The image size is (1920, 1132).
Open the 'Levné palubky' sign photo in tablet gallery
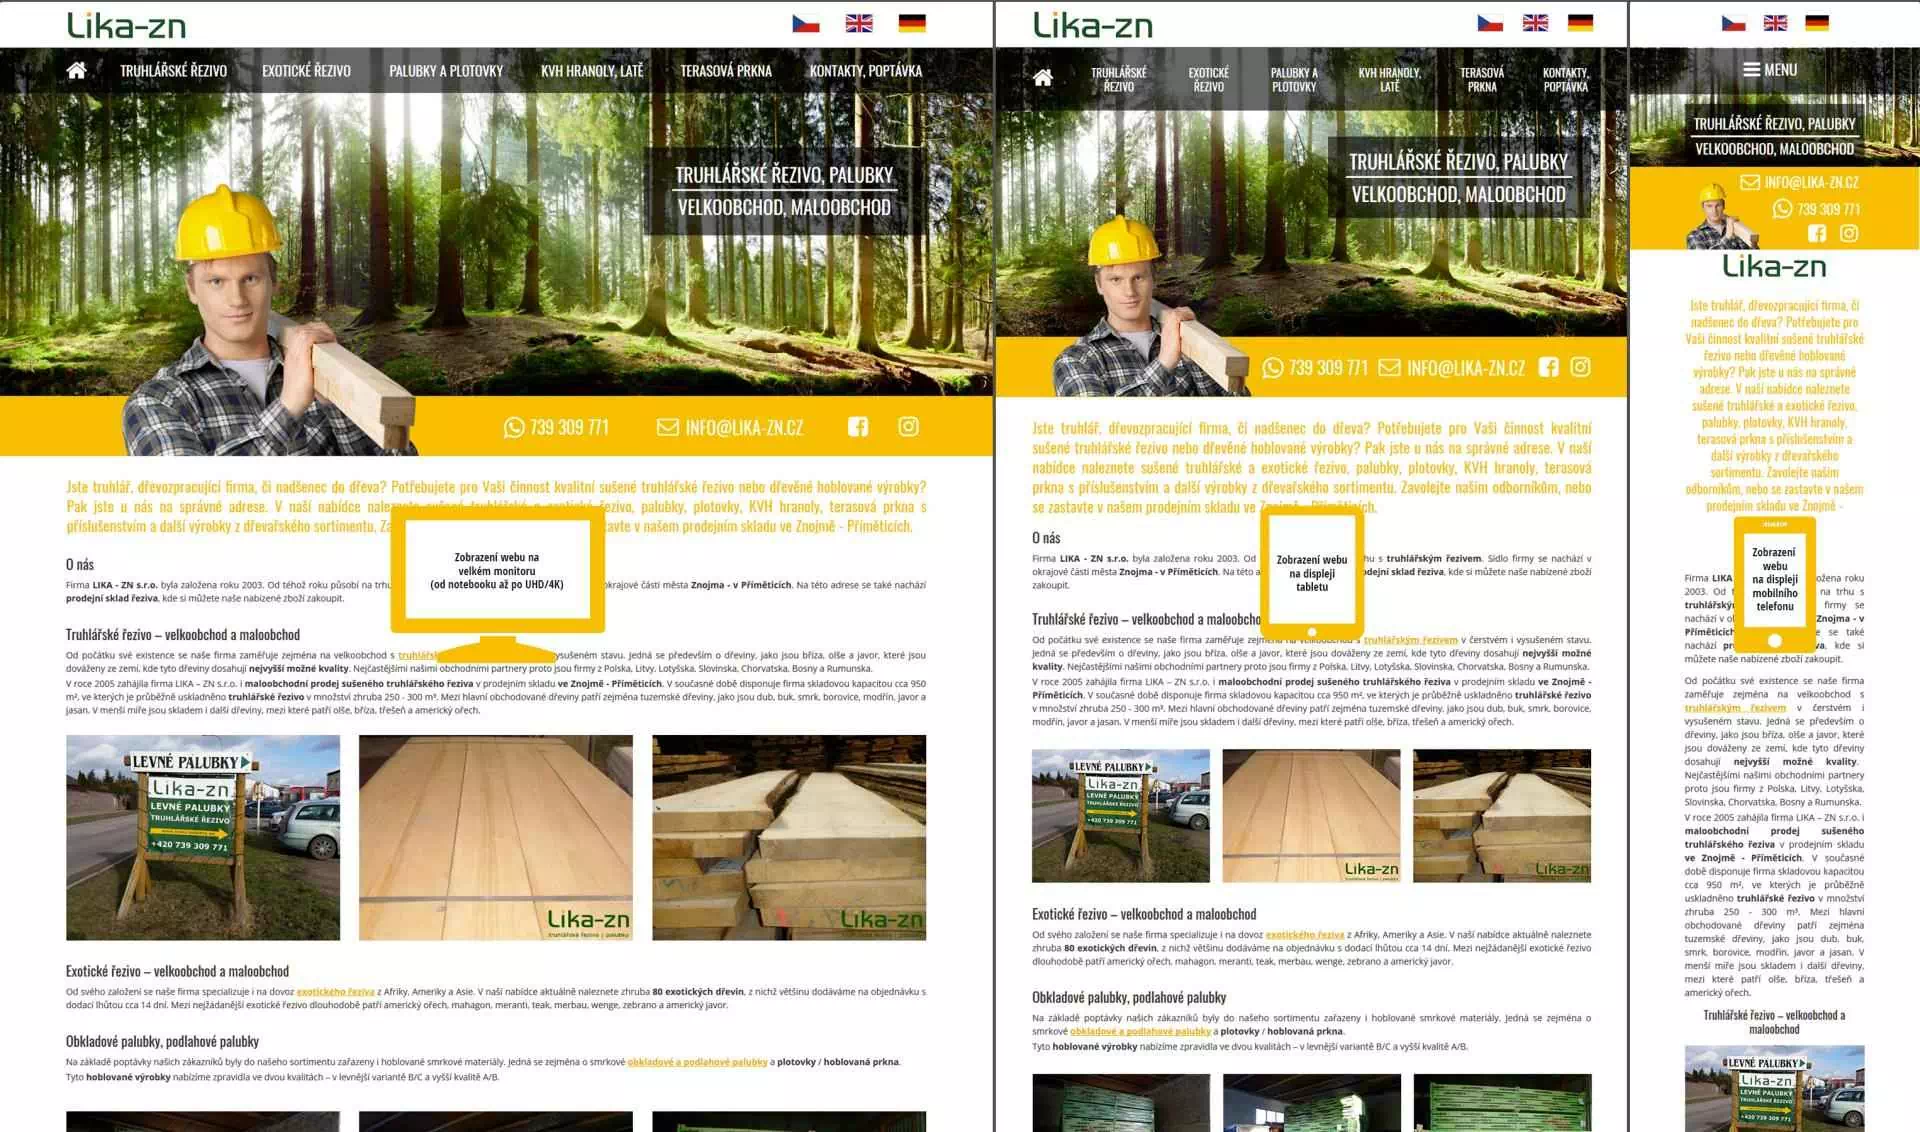1121,816
